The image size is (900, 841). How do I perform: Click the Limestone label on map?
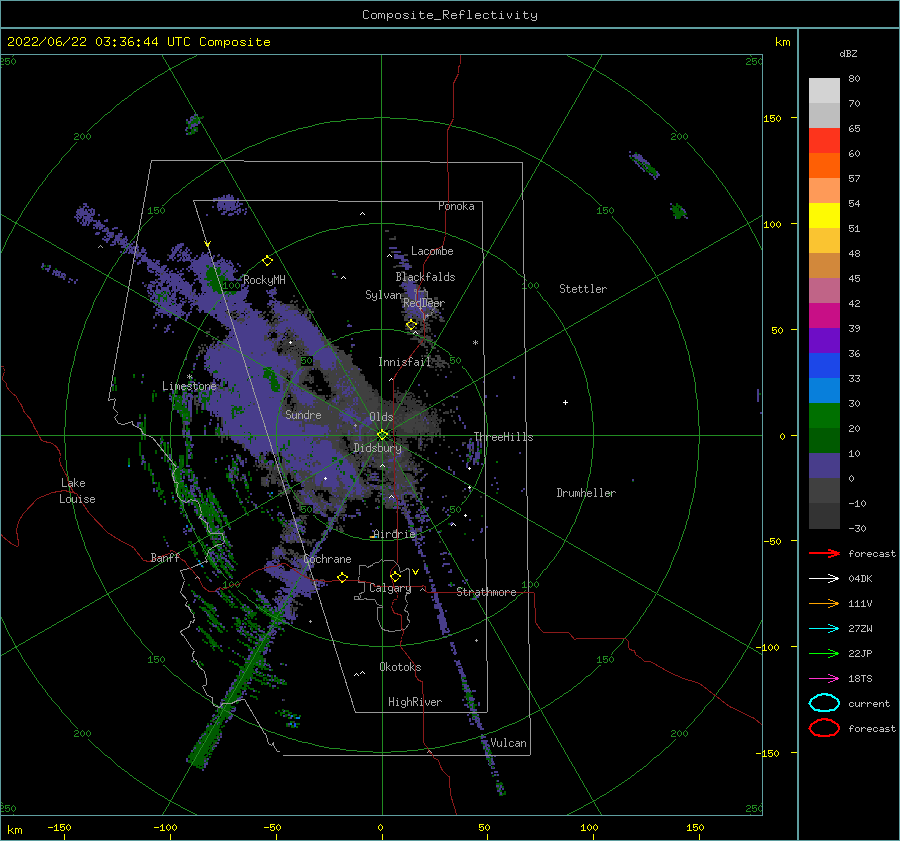pos(189,386)
